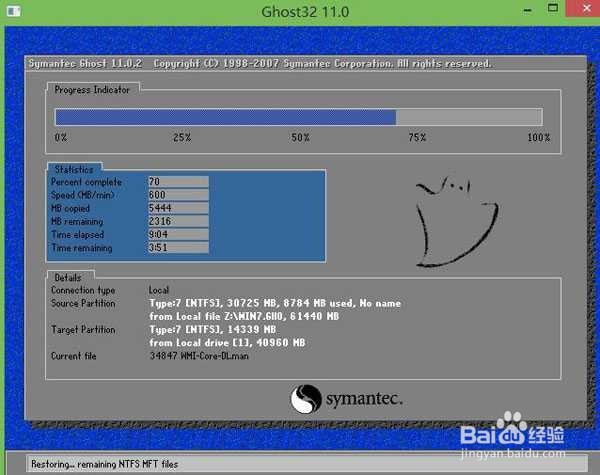Click the 0% progress scale label
600x475 pixels.
61,137
